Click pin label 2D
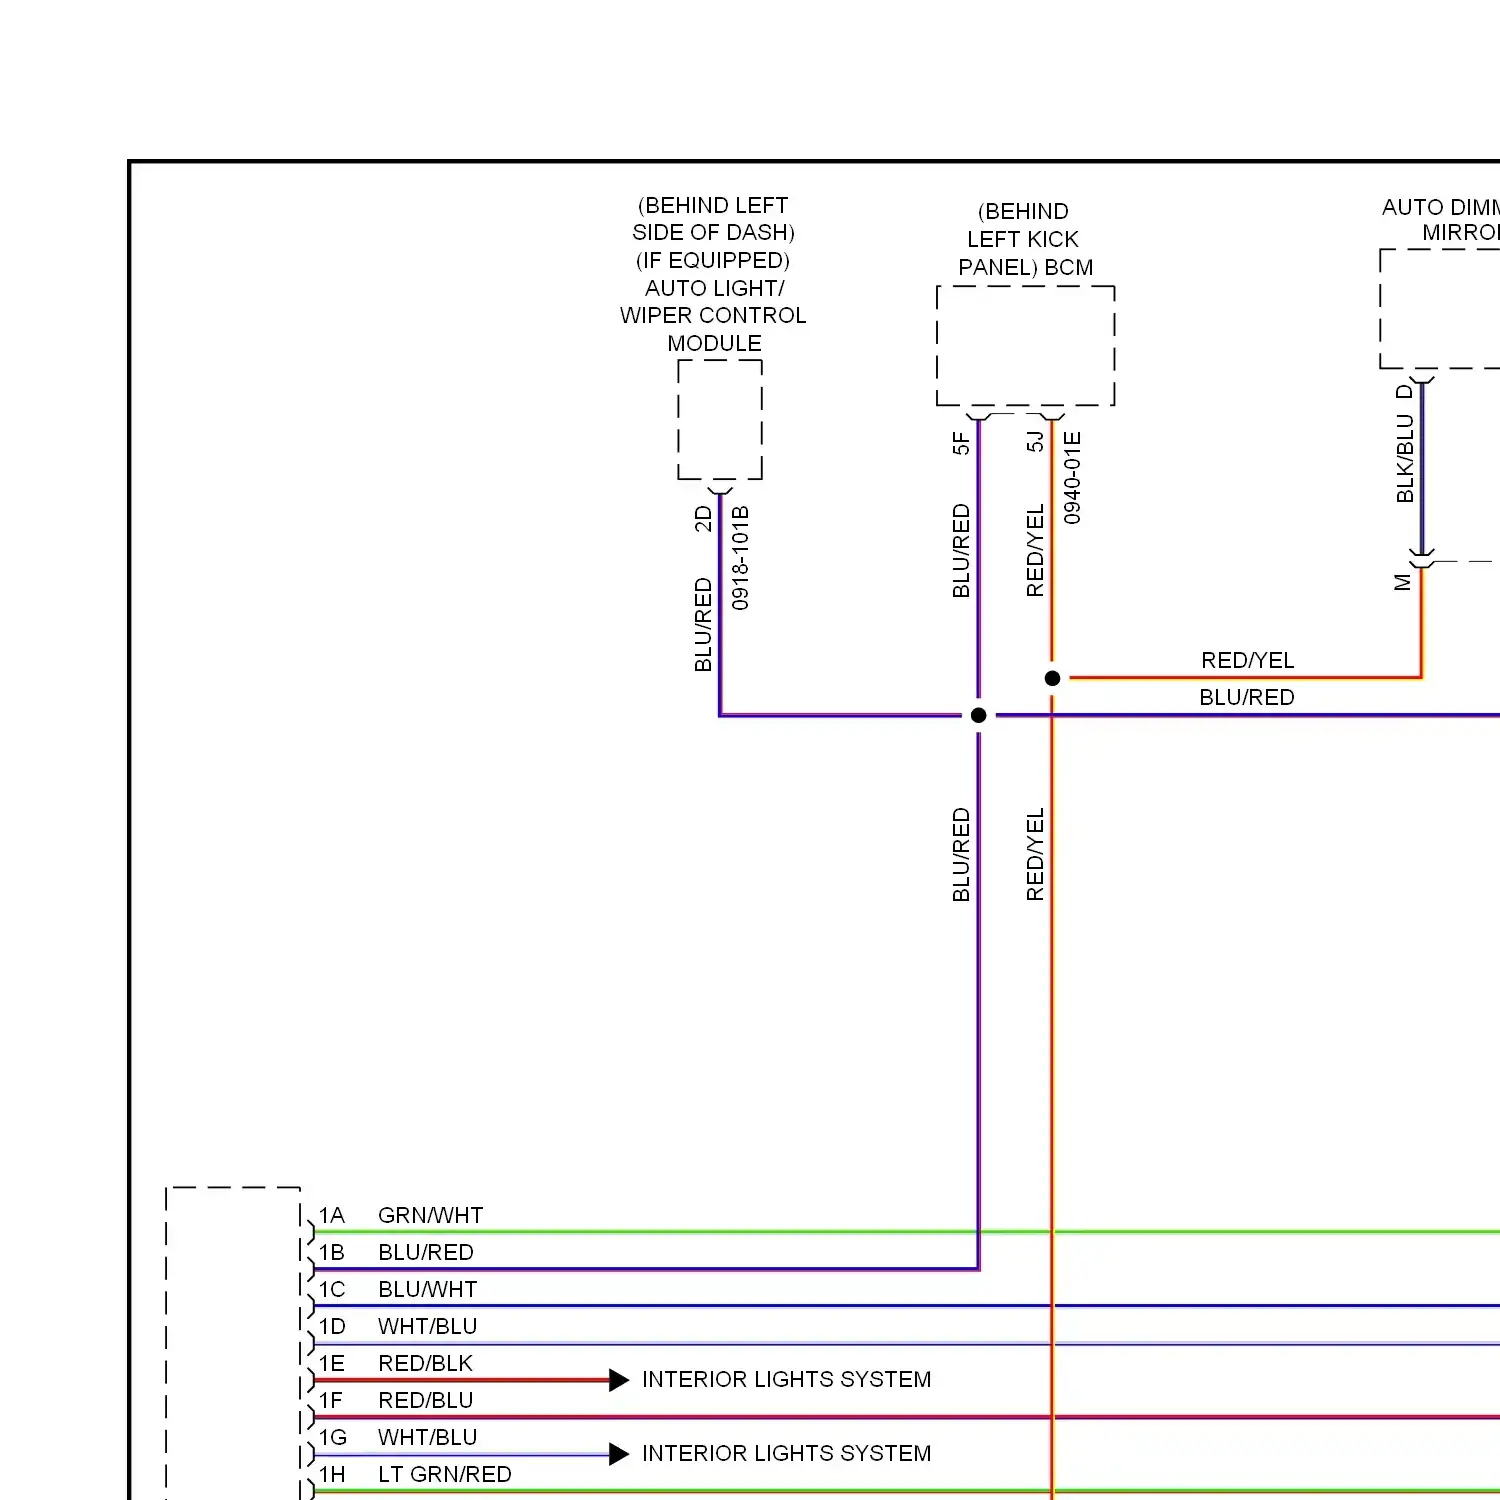Screen dimensions: 1500x1500 tap(703, 518)
